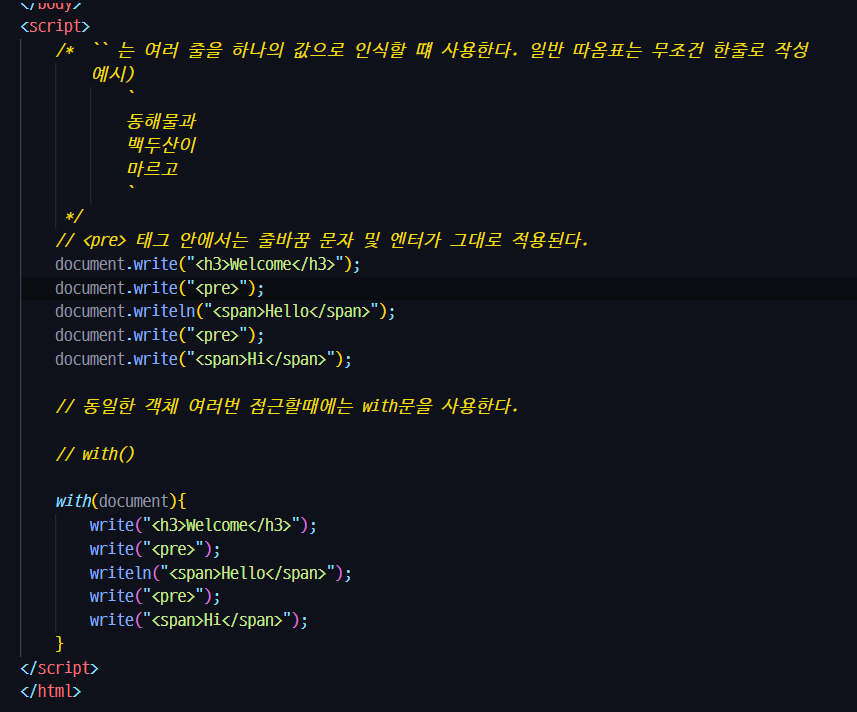Click write("<span>Hi</span>") inside with block

point(199,620)
